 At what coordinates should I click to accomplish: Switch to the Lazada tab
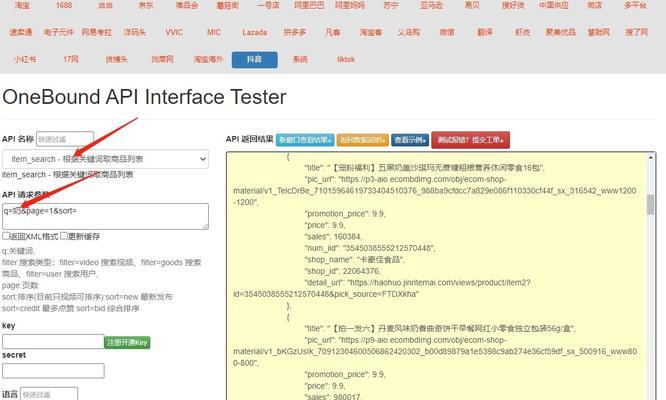point(254,32)
